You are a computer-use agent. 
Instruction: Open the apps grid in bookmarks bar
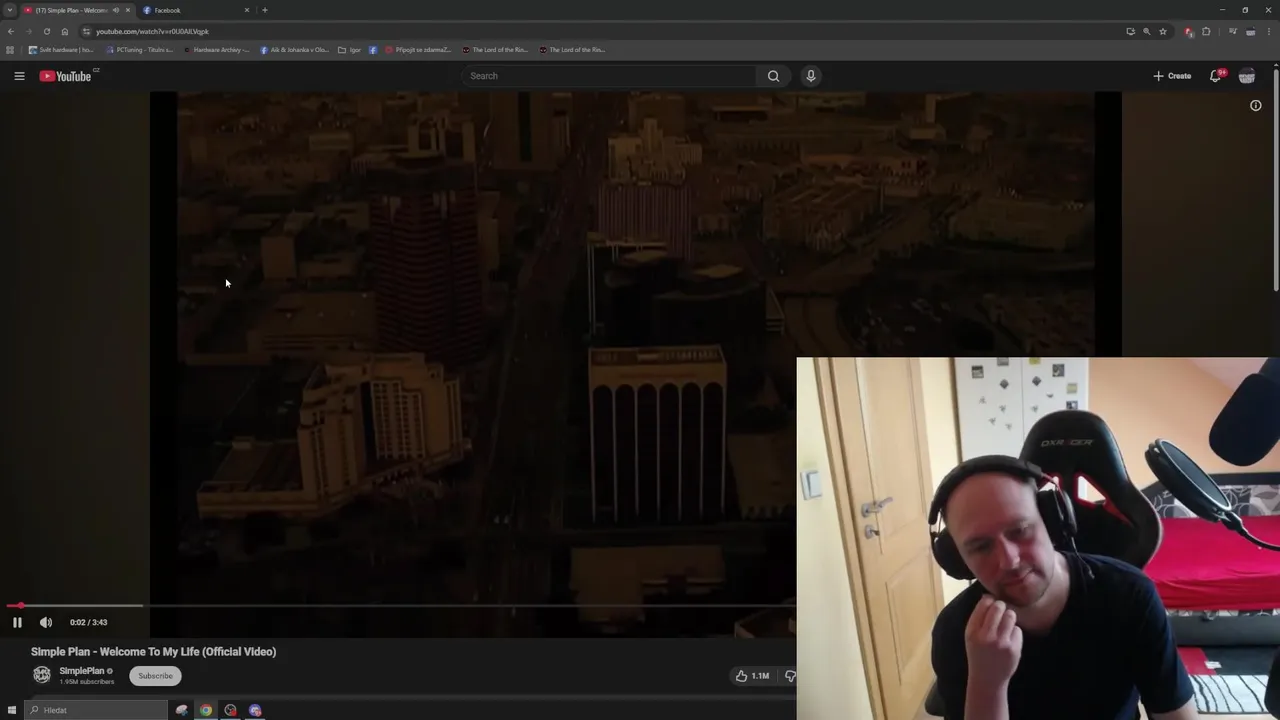pyautogui.click(x=10, y=50)
